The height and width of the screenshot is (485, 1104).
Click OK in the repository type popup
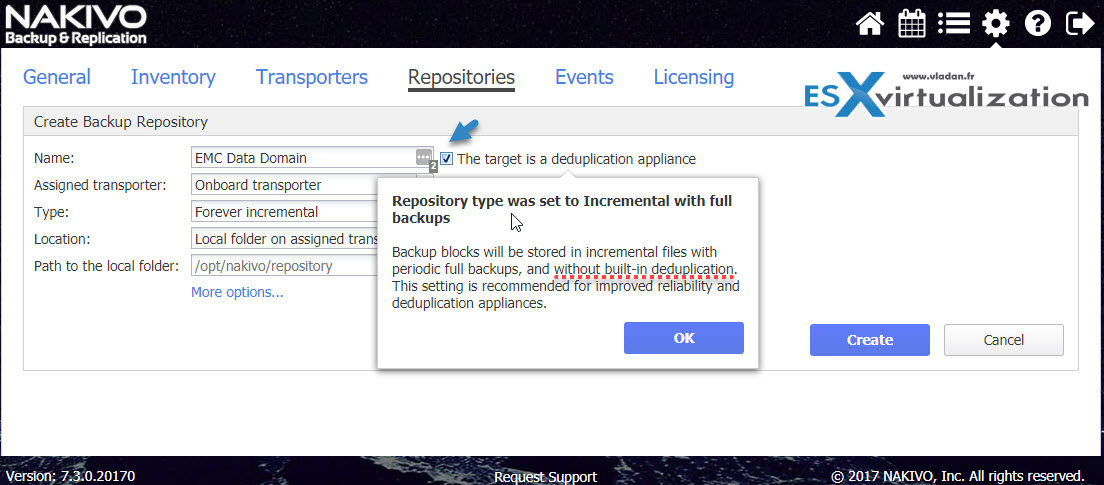pyautogui.click(x=684, y=338)
